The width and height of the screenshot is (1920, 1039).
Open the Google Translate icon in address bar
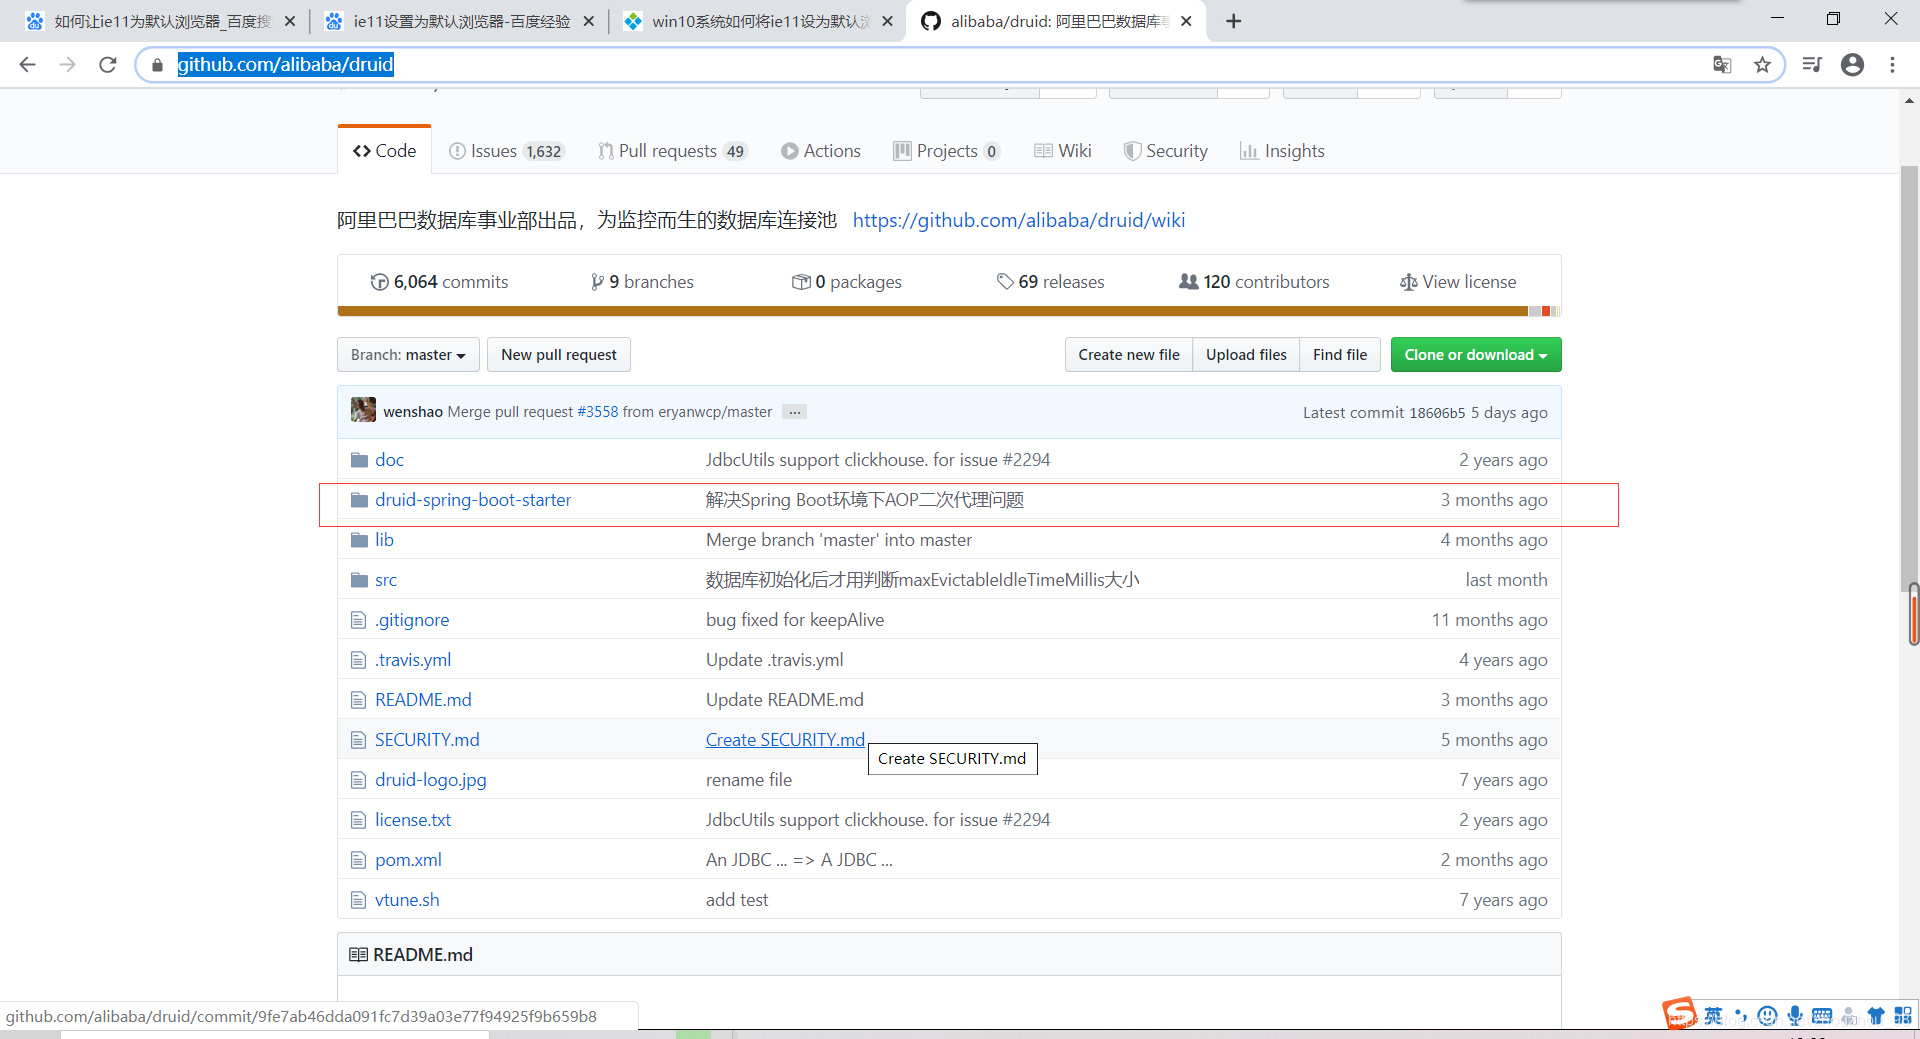[x=1722, y=65]
